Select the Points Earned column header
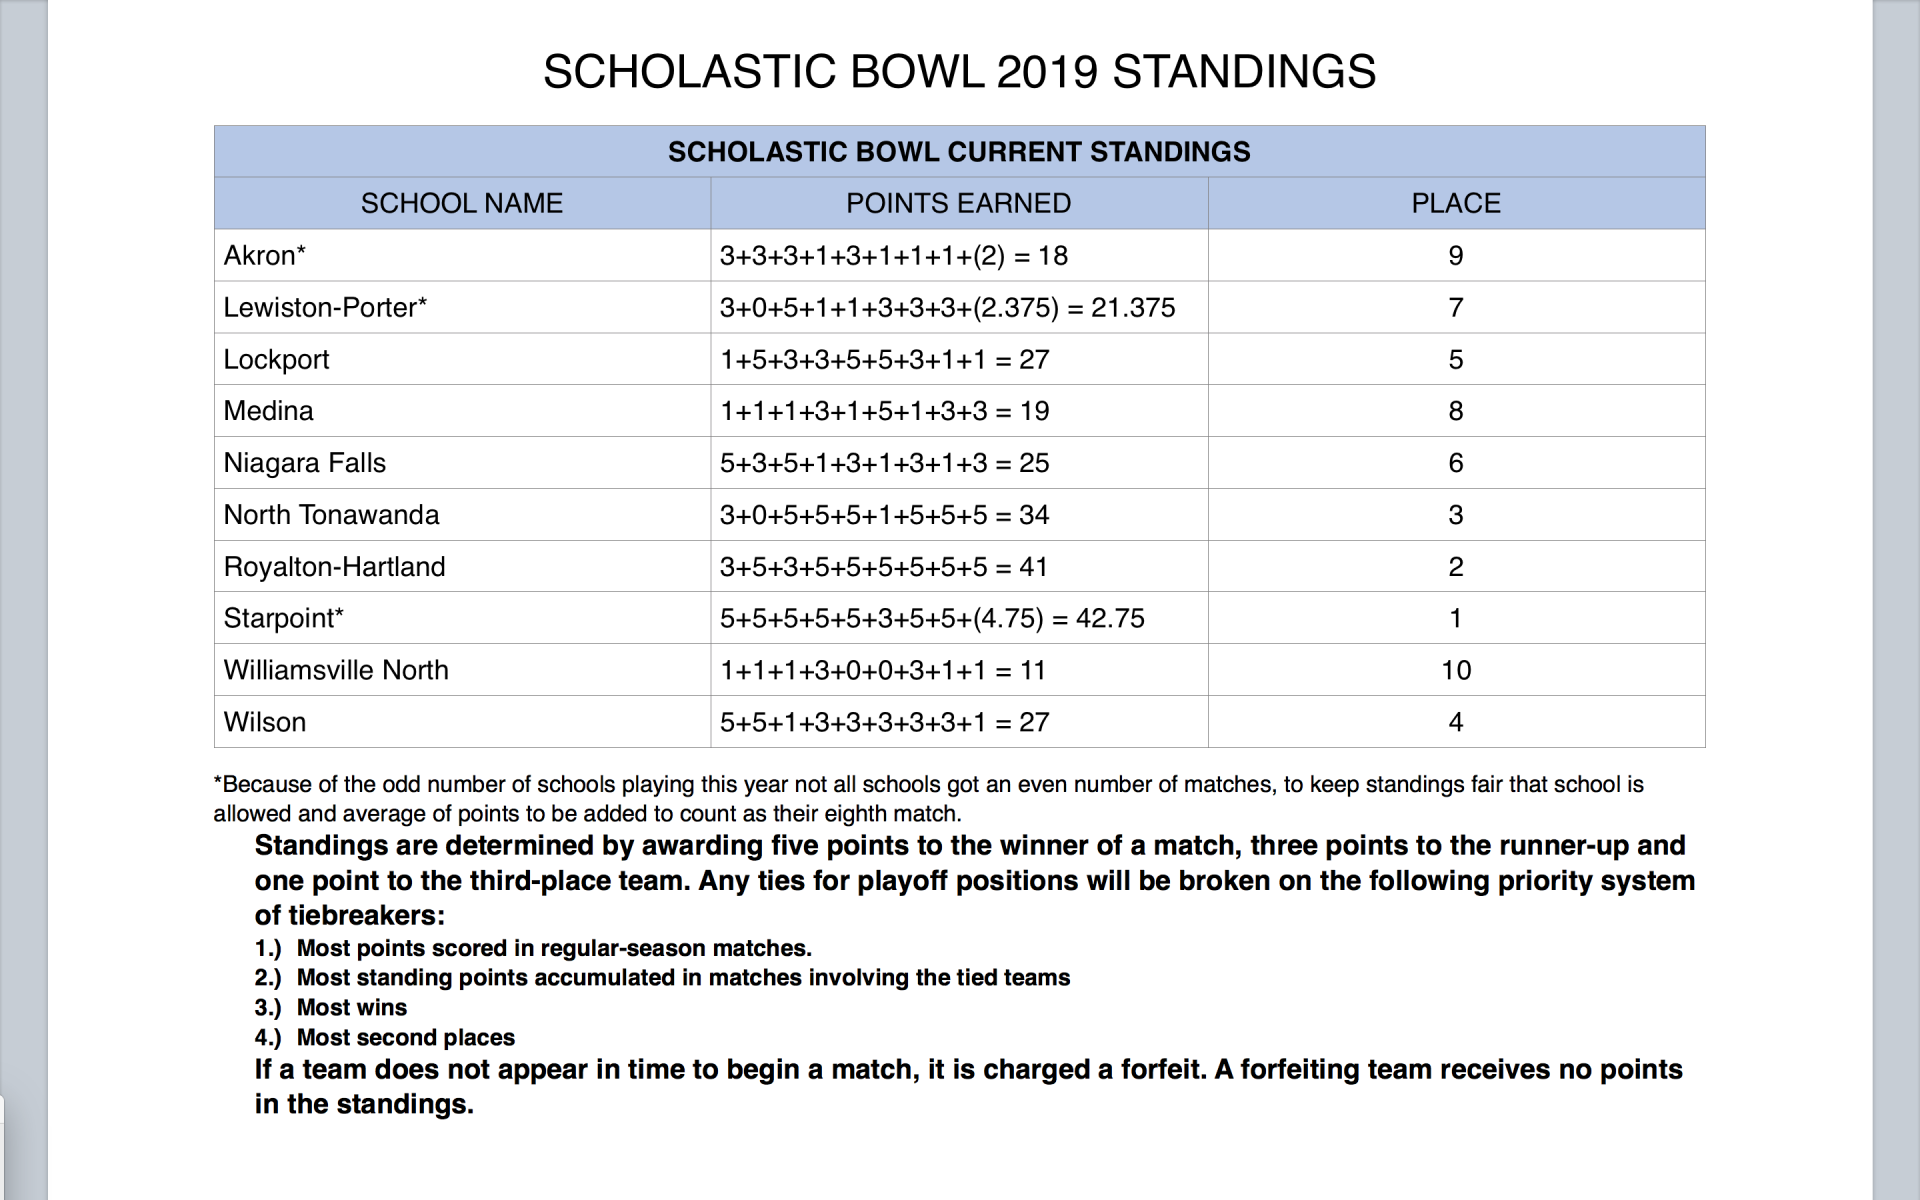The width and height of the screenshot is (1920, 1200). coord(958,204)
